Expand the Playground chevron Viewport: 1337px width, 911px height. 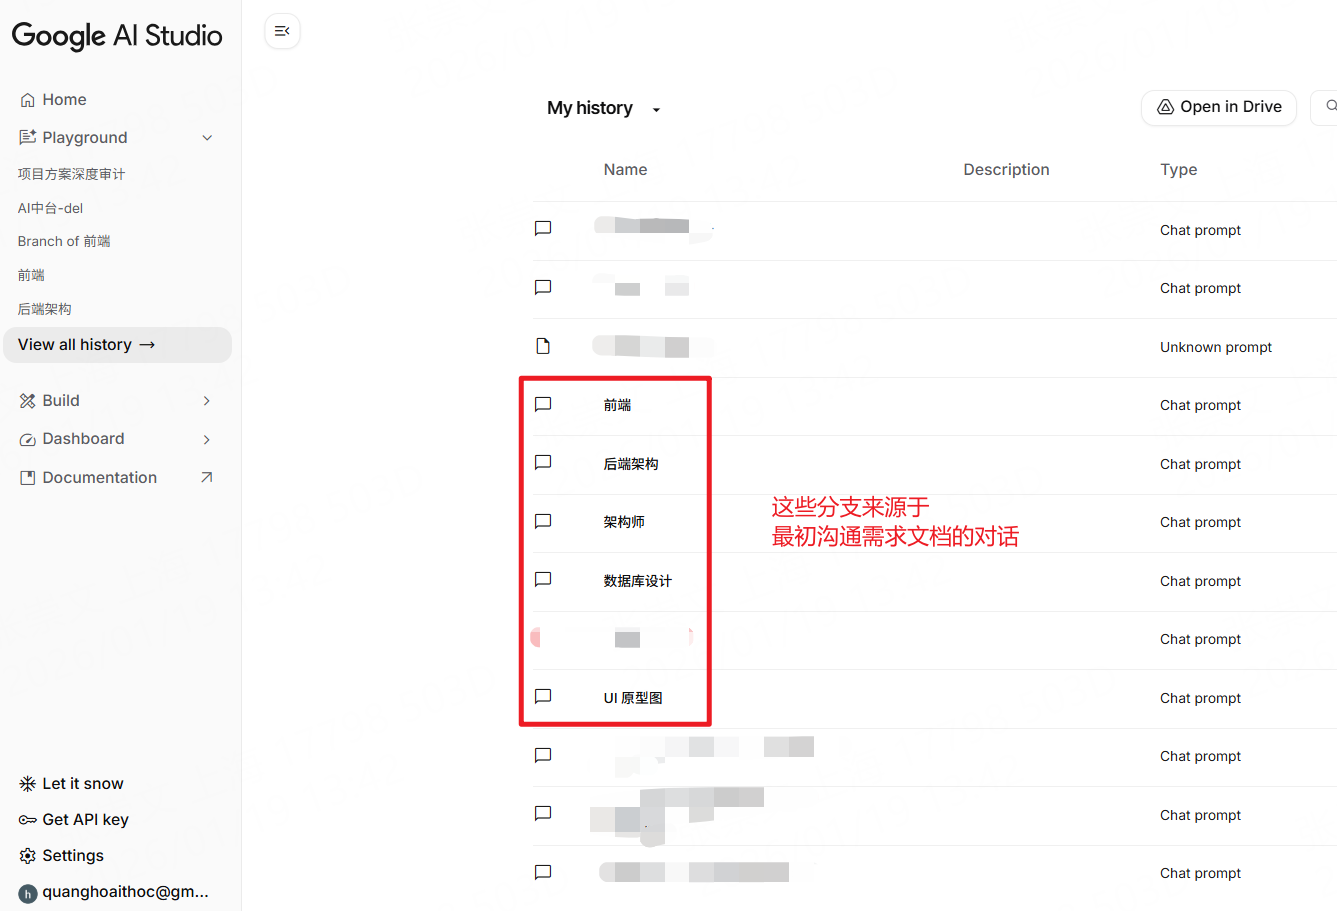pyautogui.click(x=207, y=138)
